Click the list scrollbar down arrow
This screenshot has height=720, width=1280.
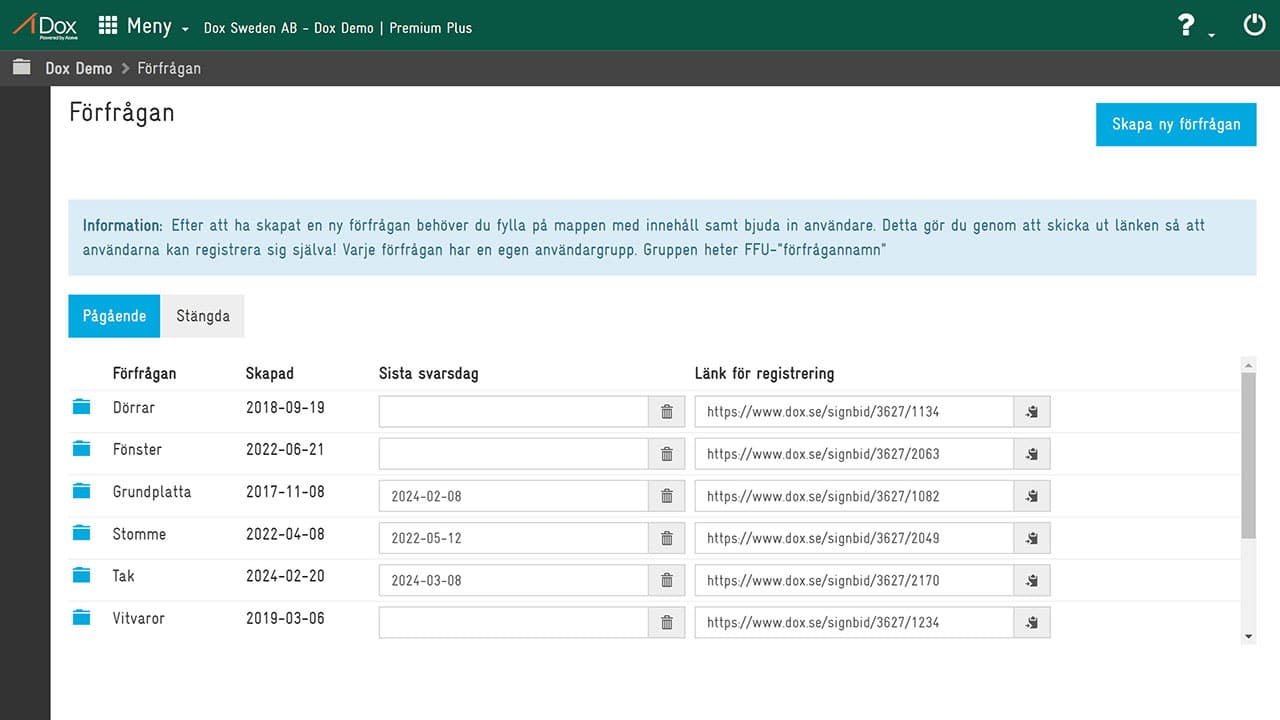coord(1248,636)
